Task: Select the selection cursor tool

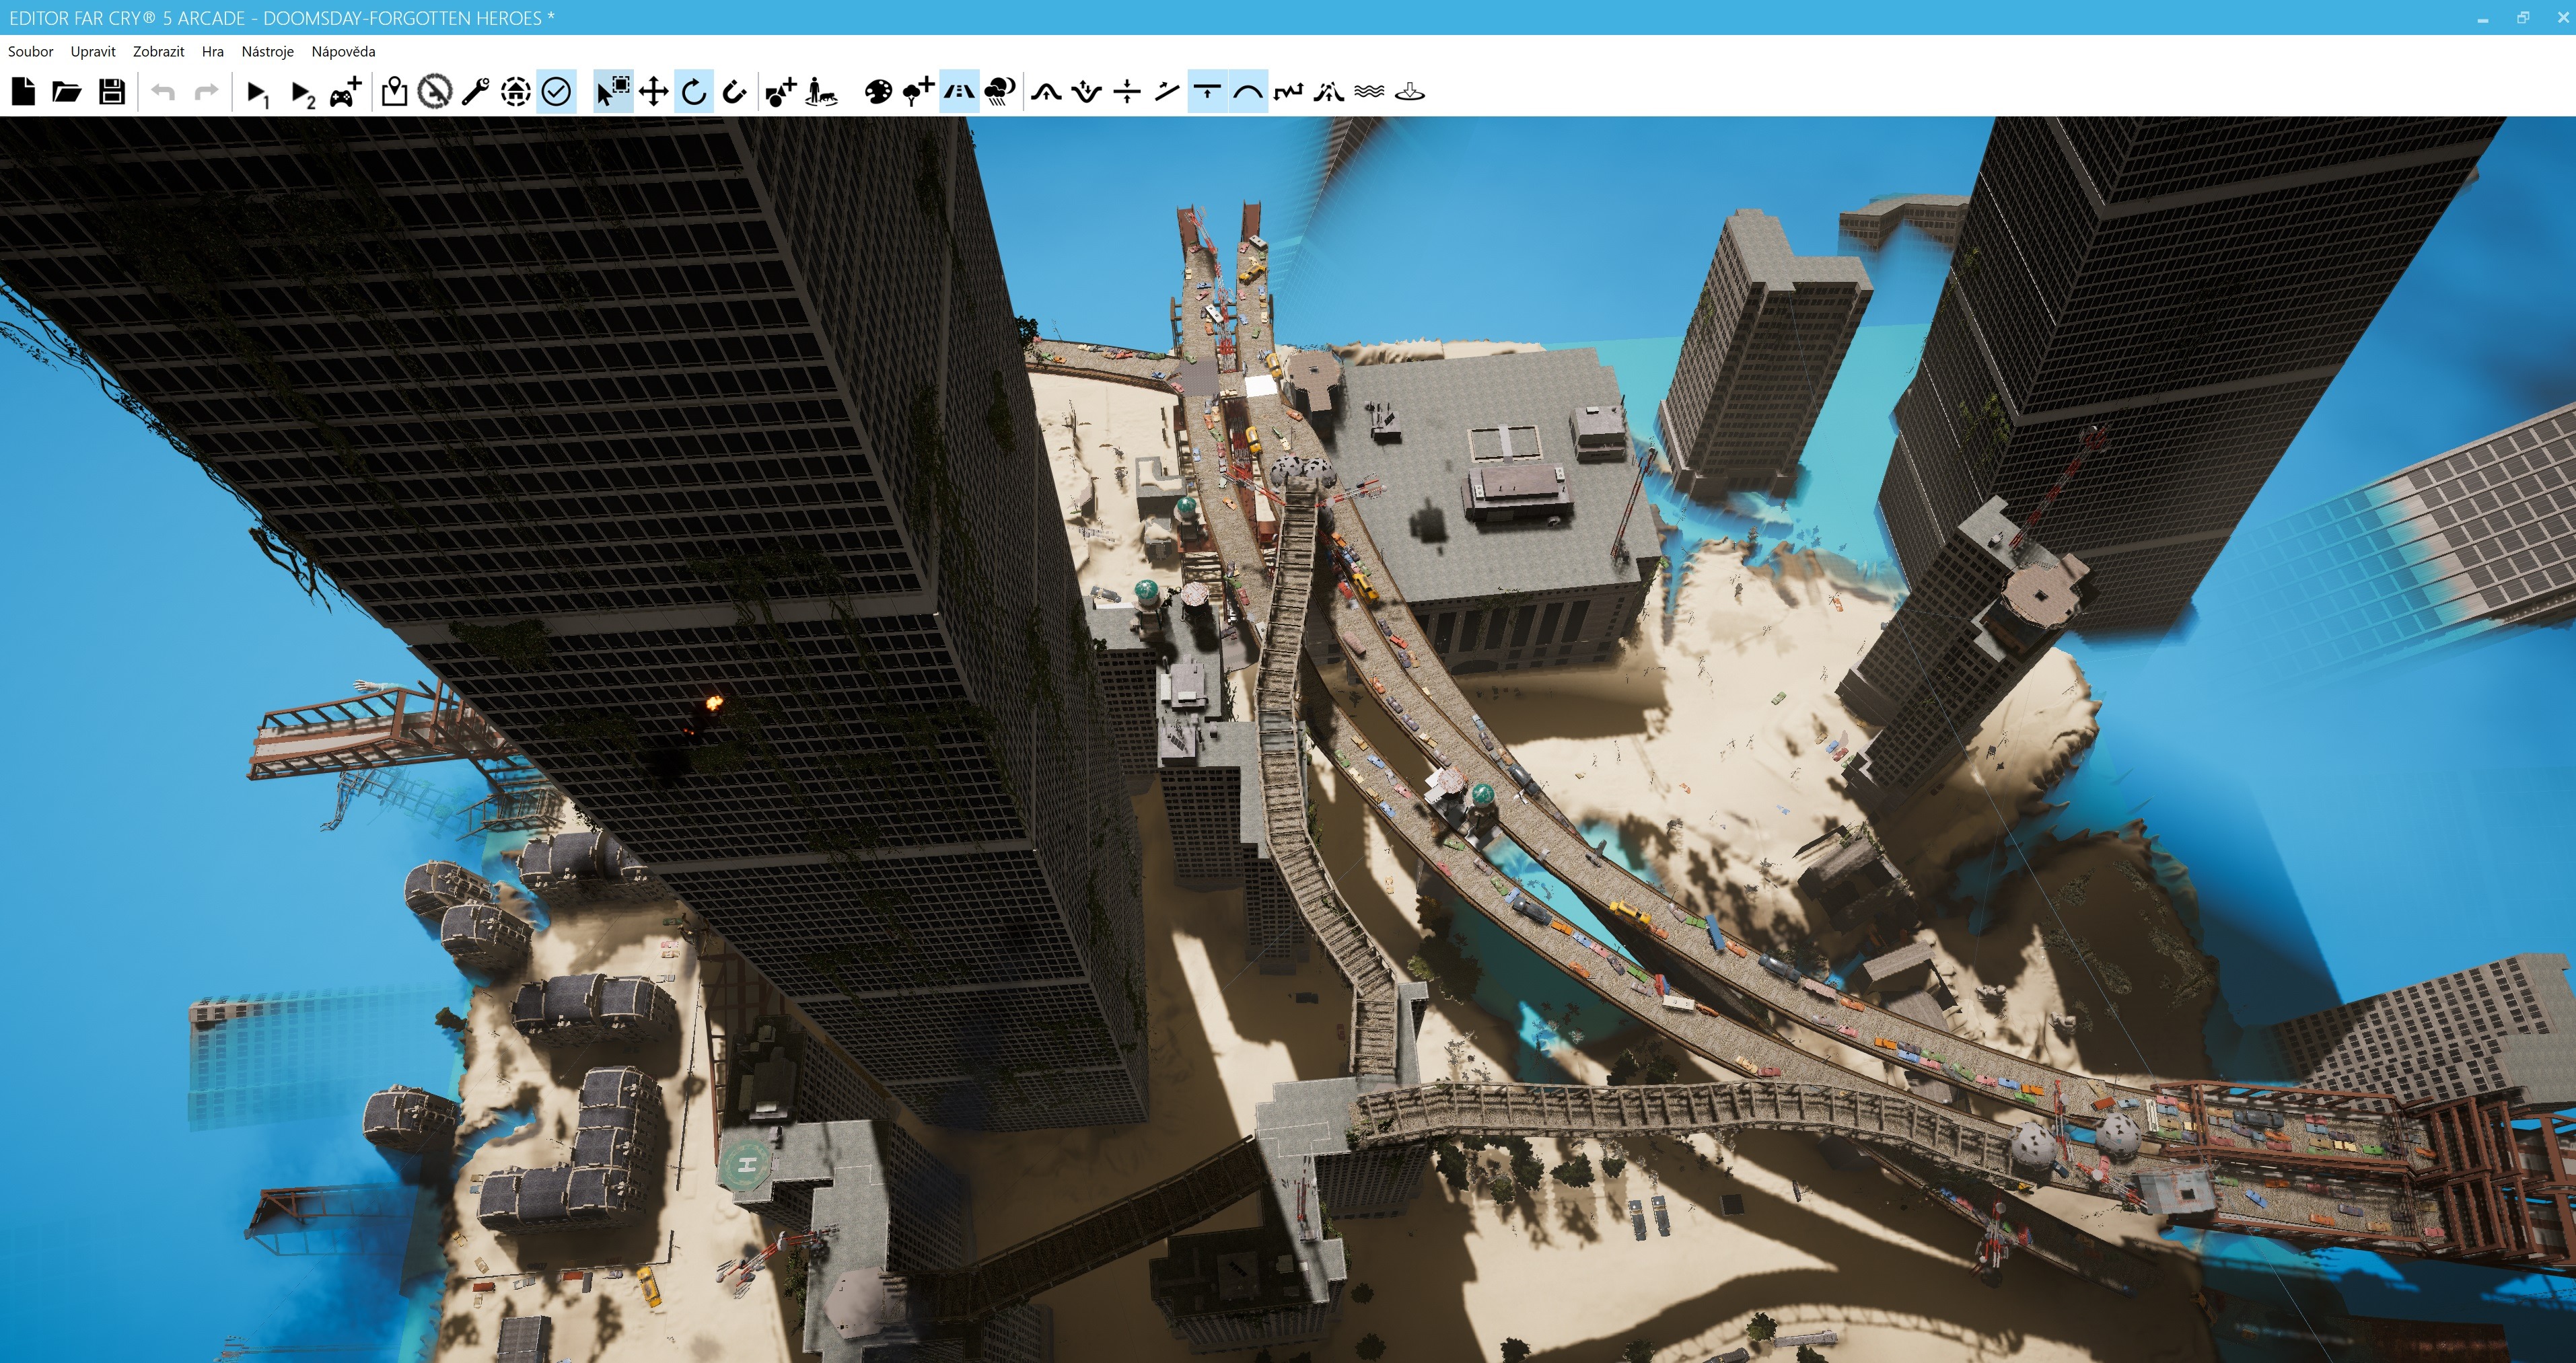Action: click(612, 92)
